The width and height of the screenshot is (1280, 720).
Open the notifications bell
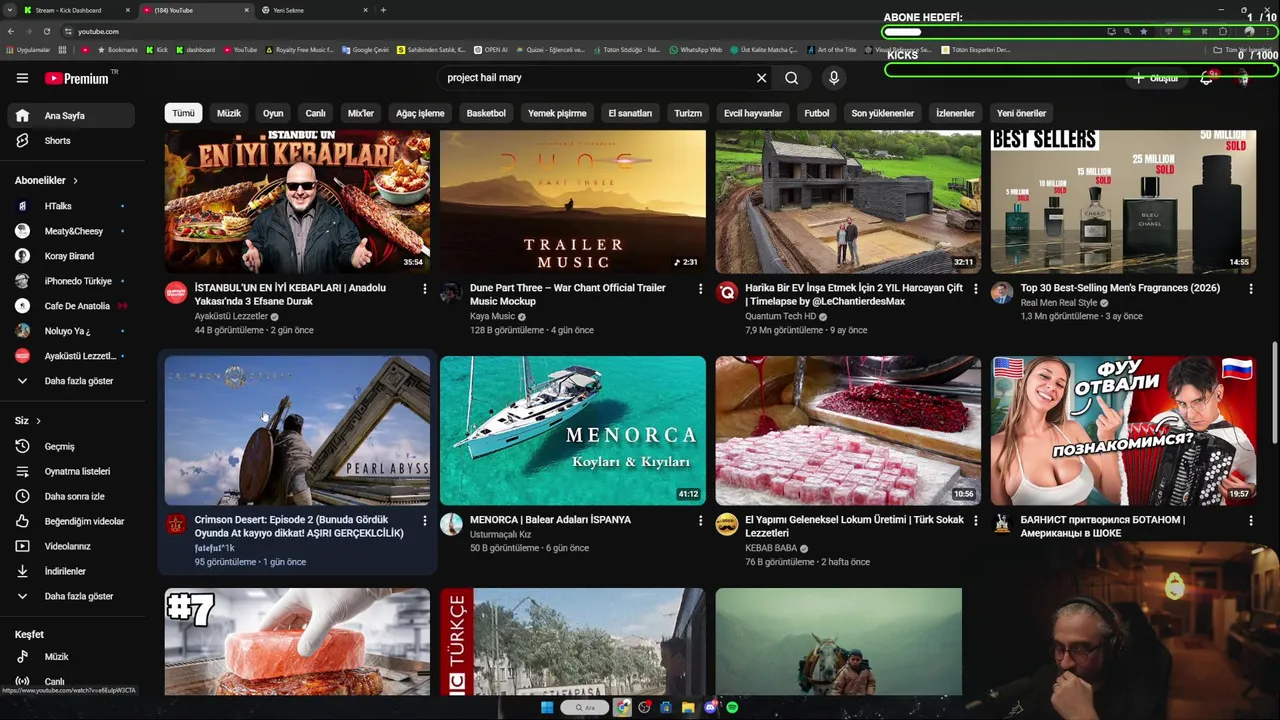coord(1207,78)
